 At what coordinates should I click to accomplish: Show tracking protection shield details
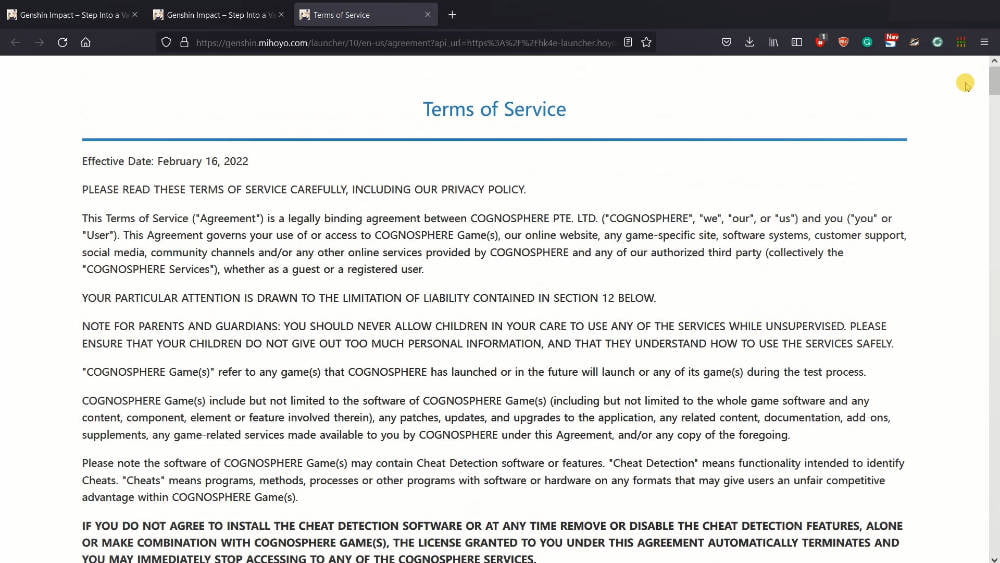[166, 42]
